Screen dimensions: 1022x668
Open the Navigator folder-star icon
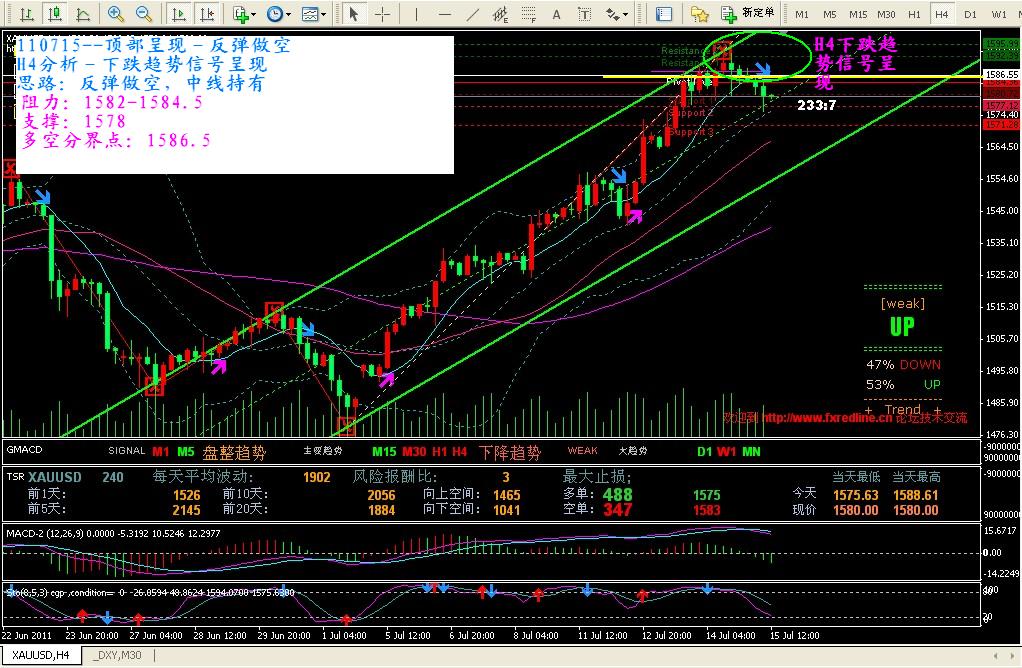(699, 14)
